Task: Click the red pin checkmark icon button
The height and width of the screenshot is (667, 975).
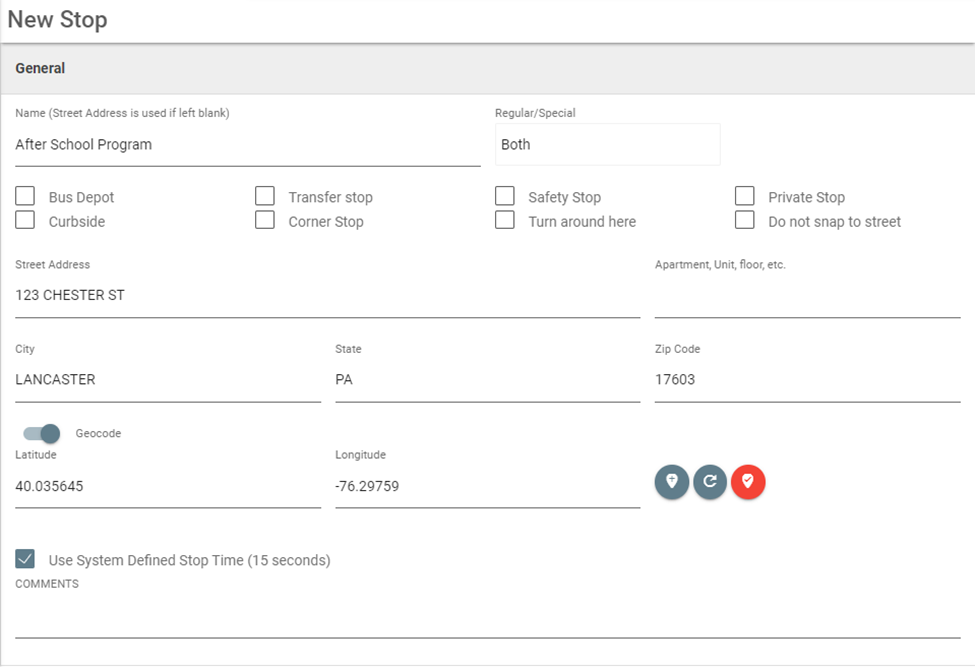Action: click(748, 482)
